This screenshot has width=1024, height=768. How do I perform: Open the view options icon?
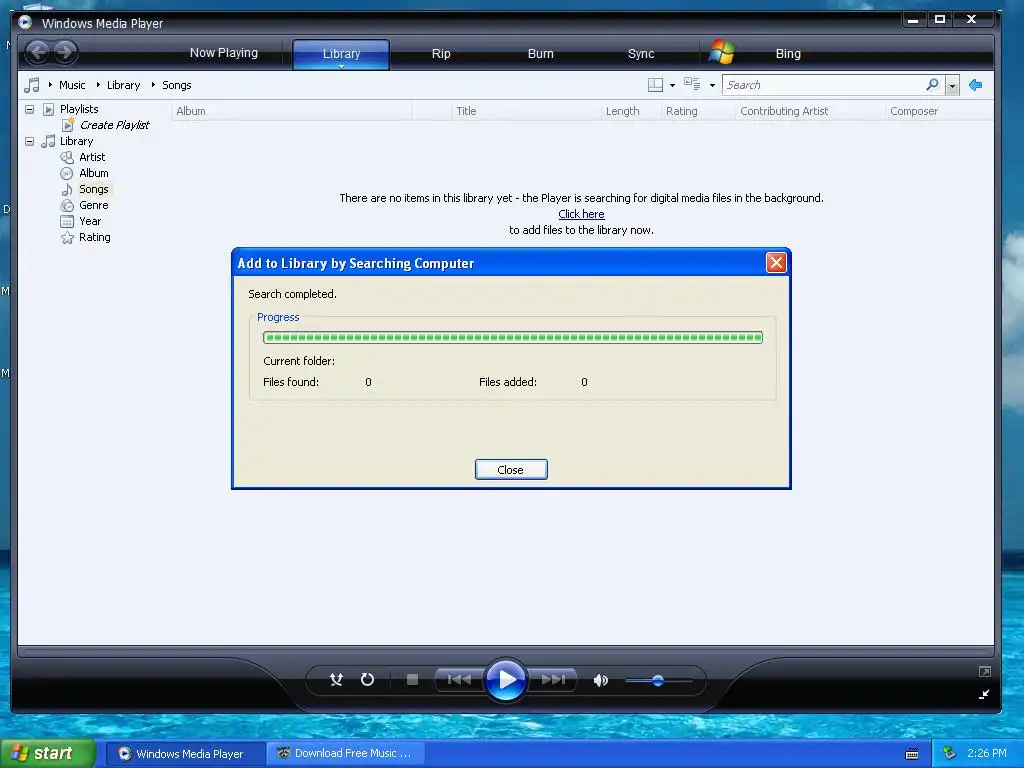(x=692, y=84)
